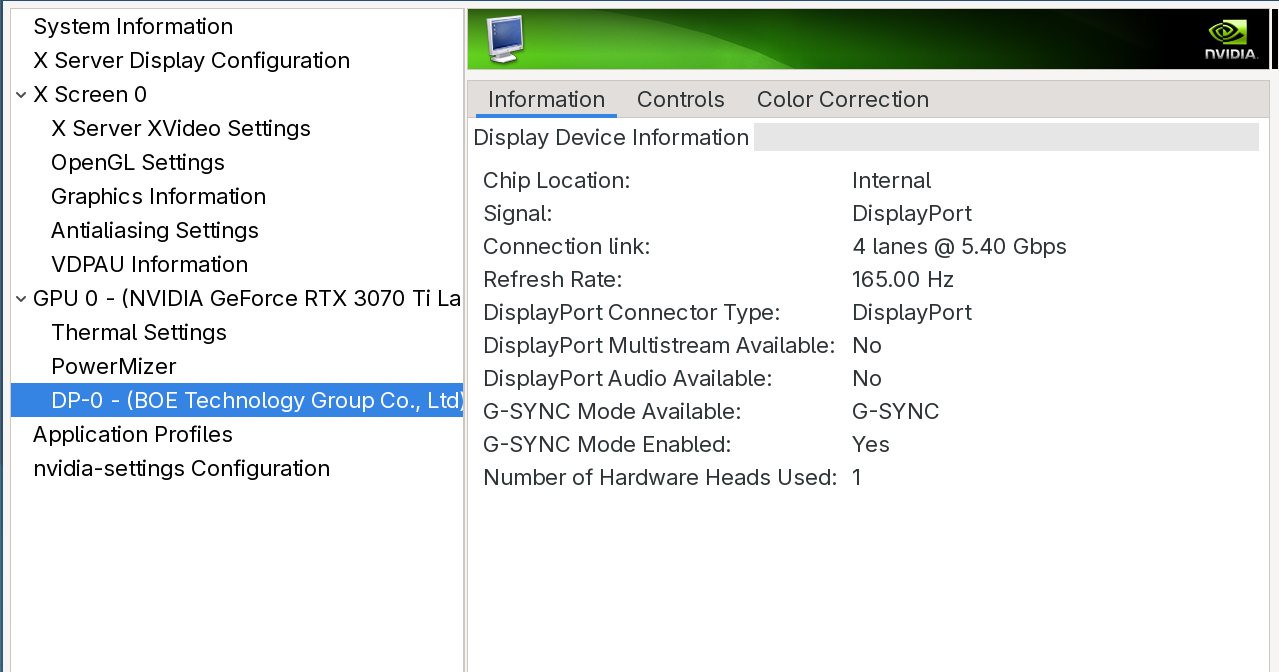Open the Controls tab
This screenshot has height=672, width=1279.
click(681, 100)
